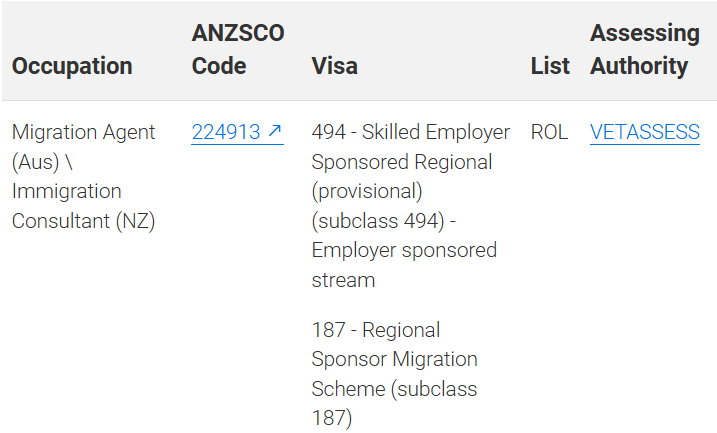Click the ANZSCO Code column header

click(238, 50)
